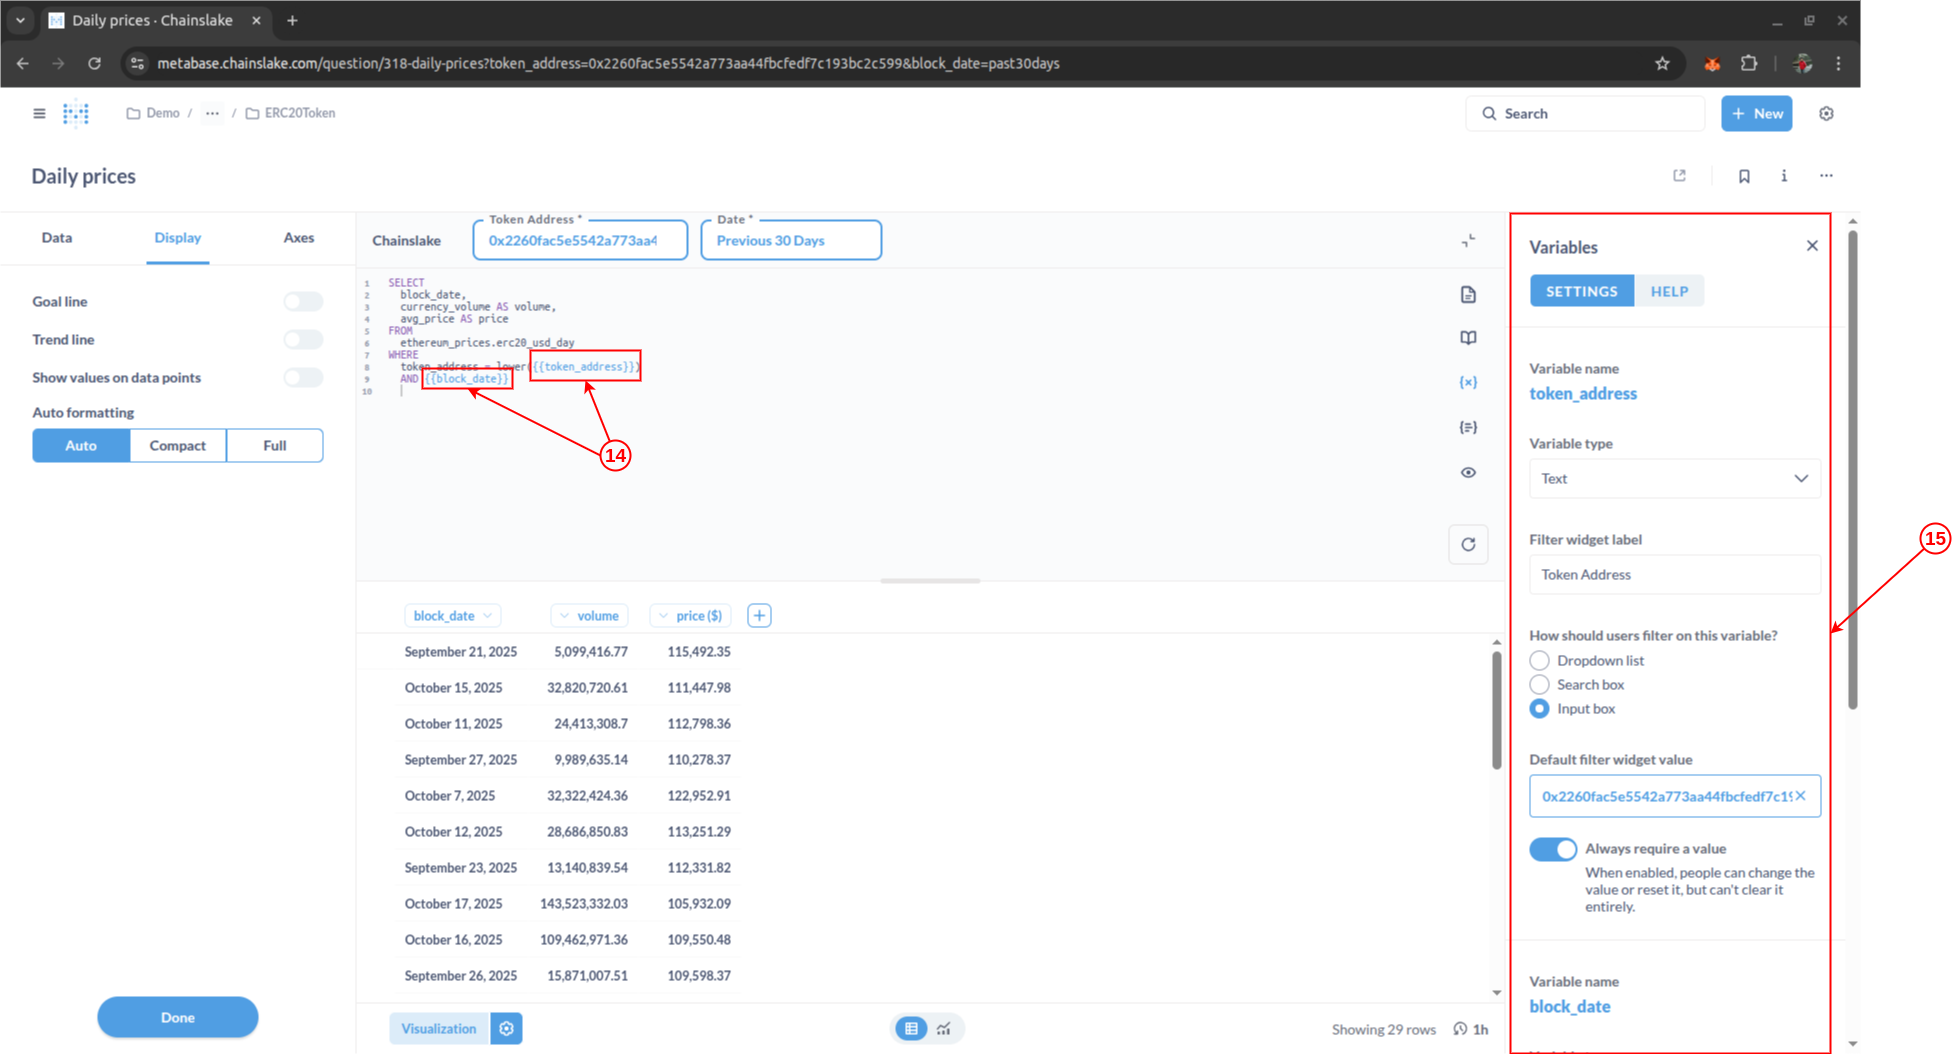Click the preview query eye icon
1952x1054 pixels.
coord(1467,472)
